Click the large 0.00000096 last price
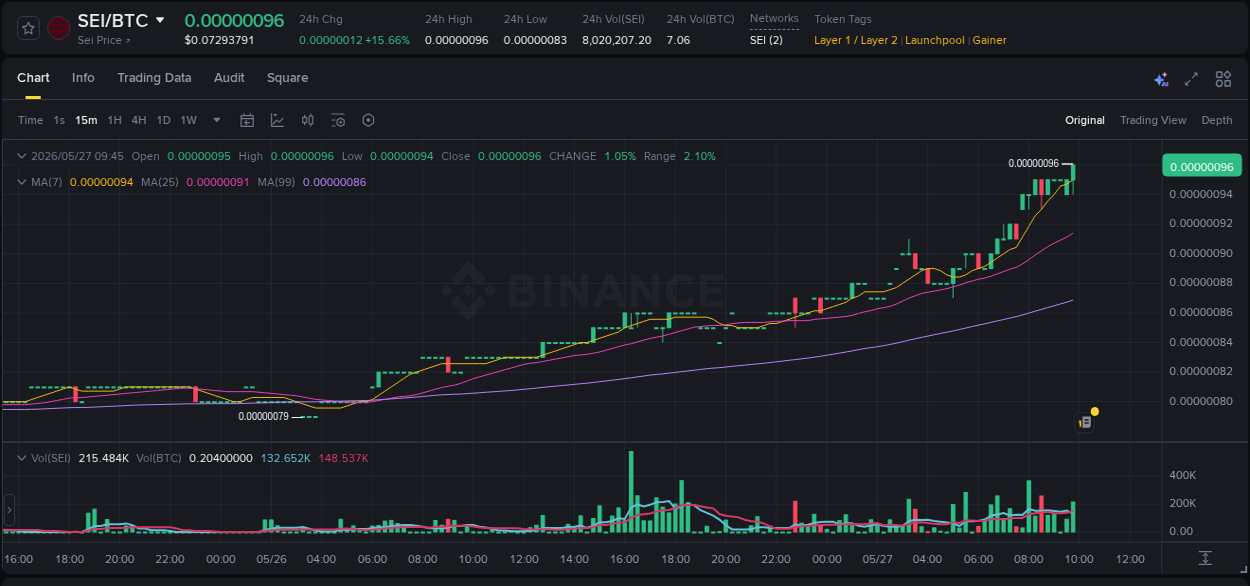 [x=234, y=20]
